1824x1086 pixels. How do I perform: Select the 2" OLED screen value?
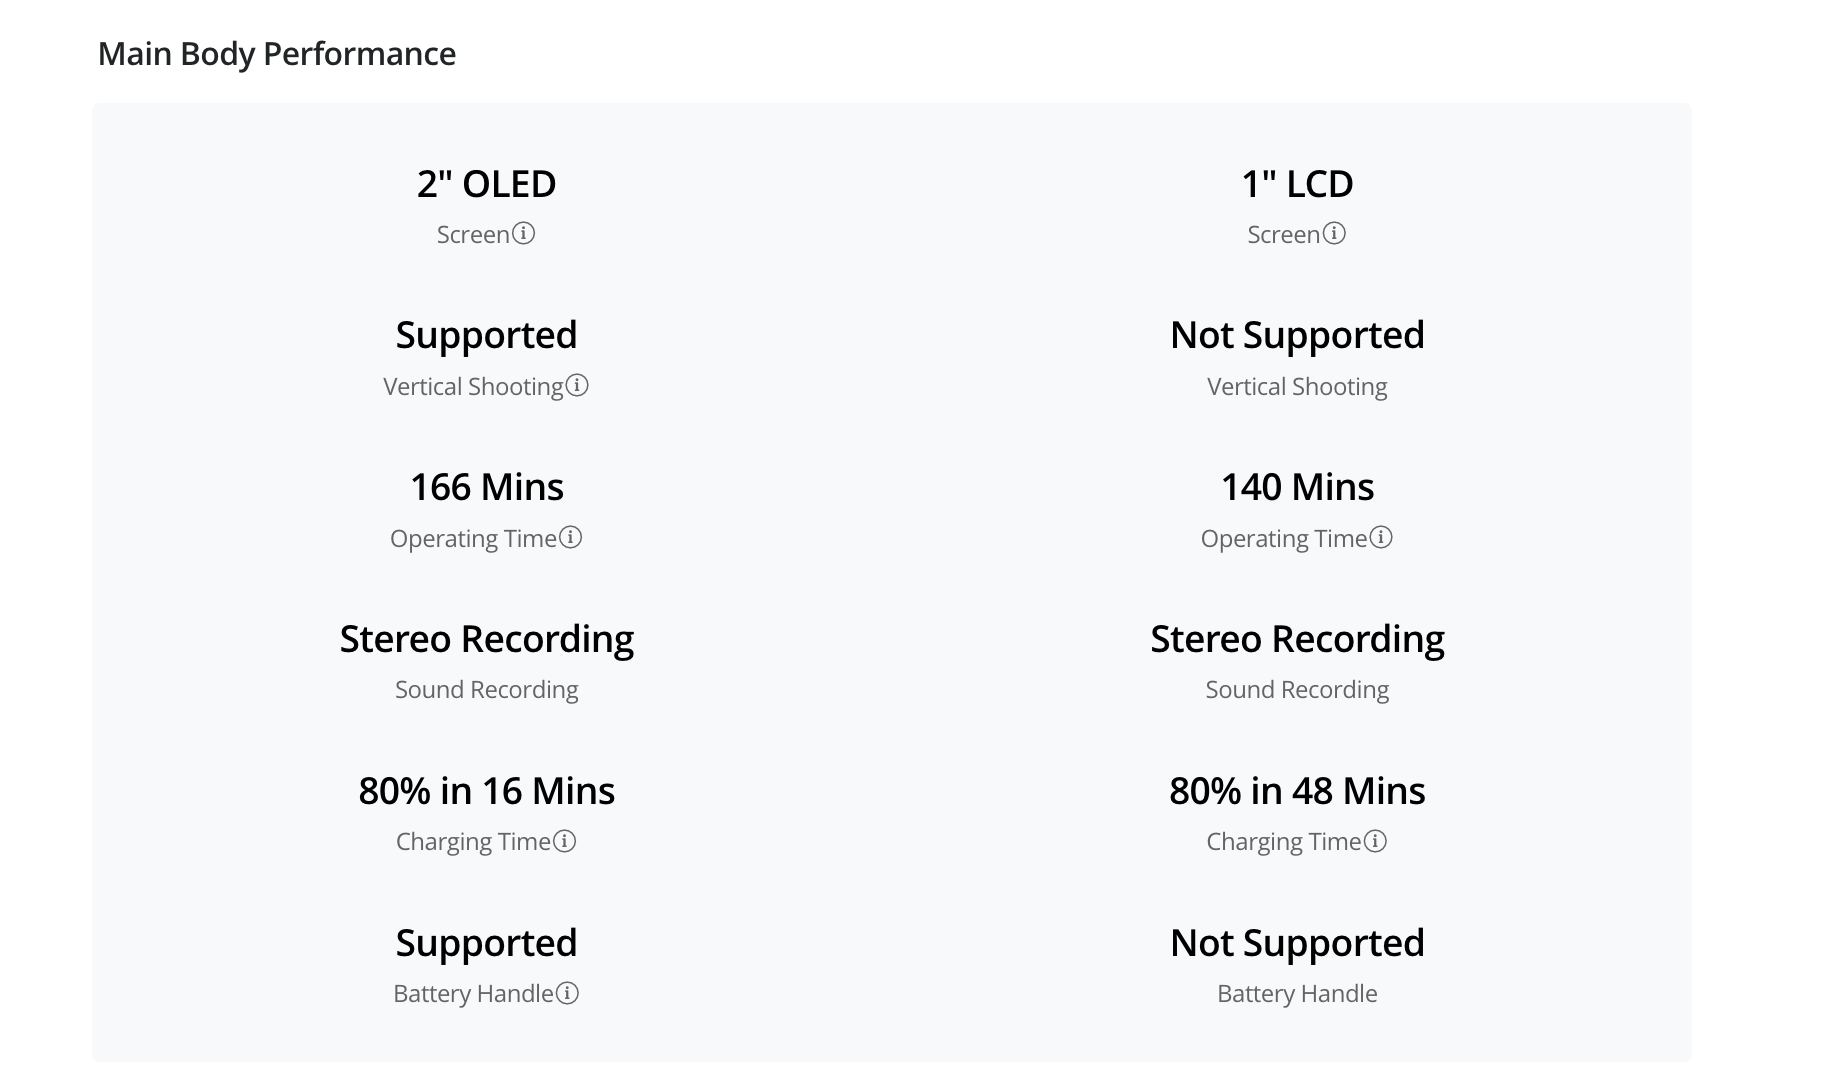pos(487,184)
